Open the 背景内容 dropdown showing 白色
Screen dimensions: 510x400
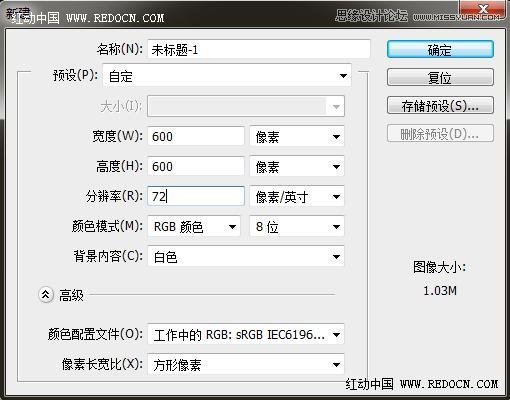(x=246, y=256)
